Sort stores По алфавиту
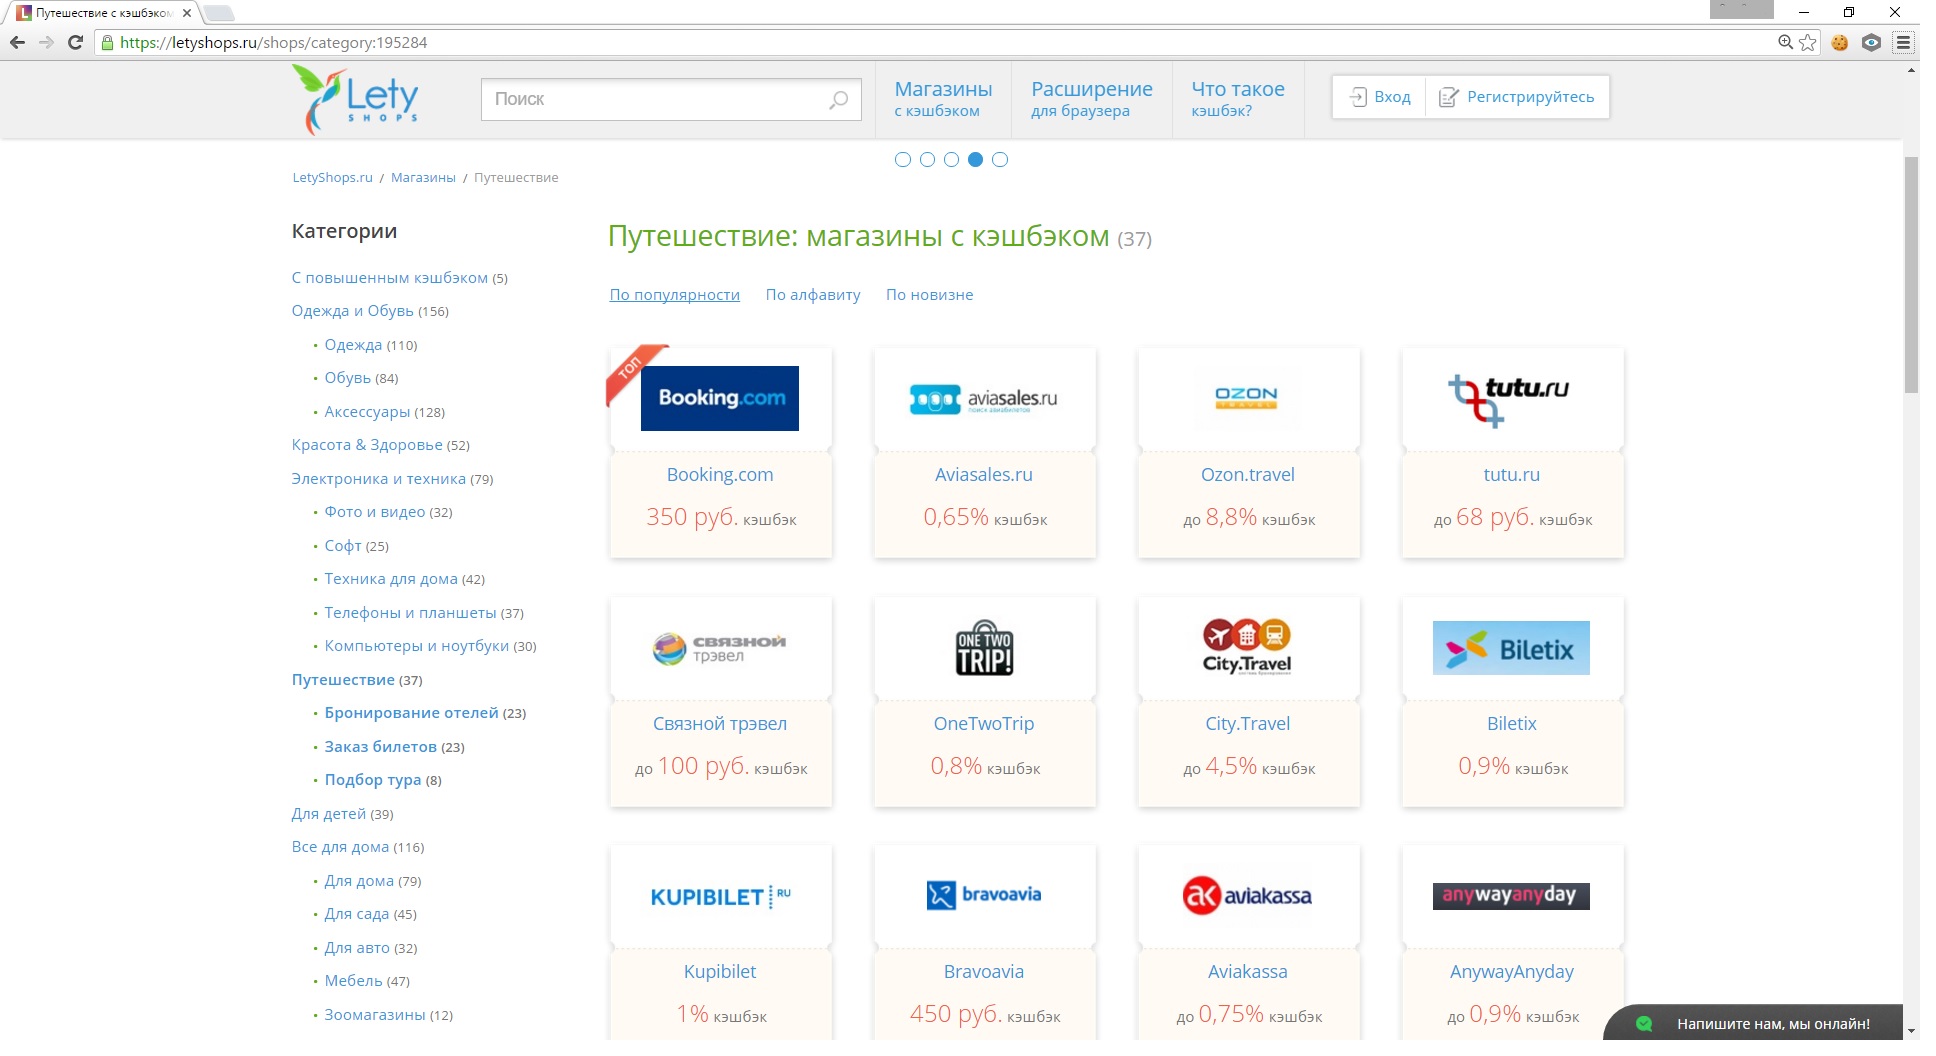Screen dimensions: 1936x1056 (x=813, y=295)
